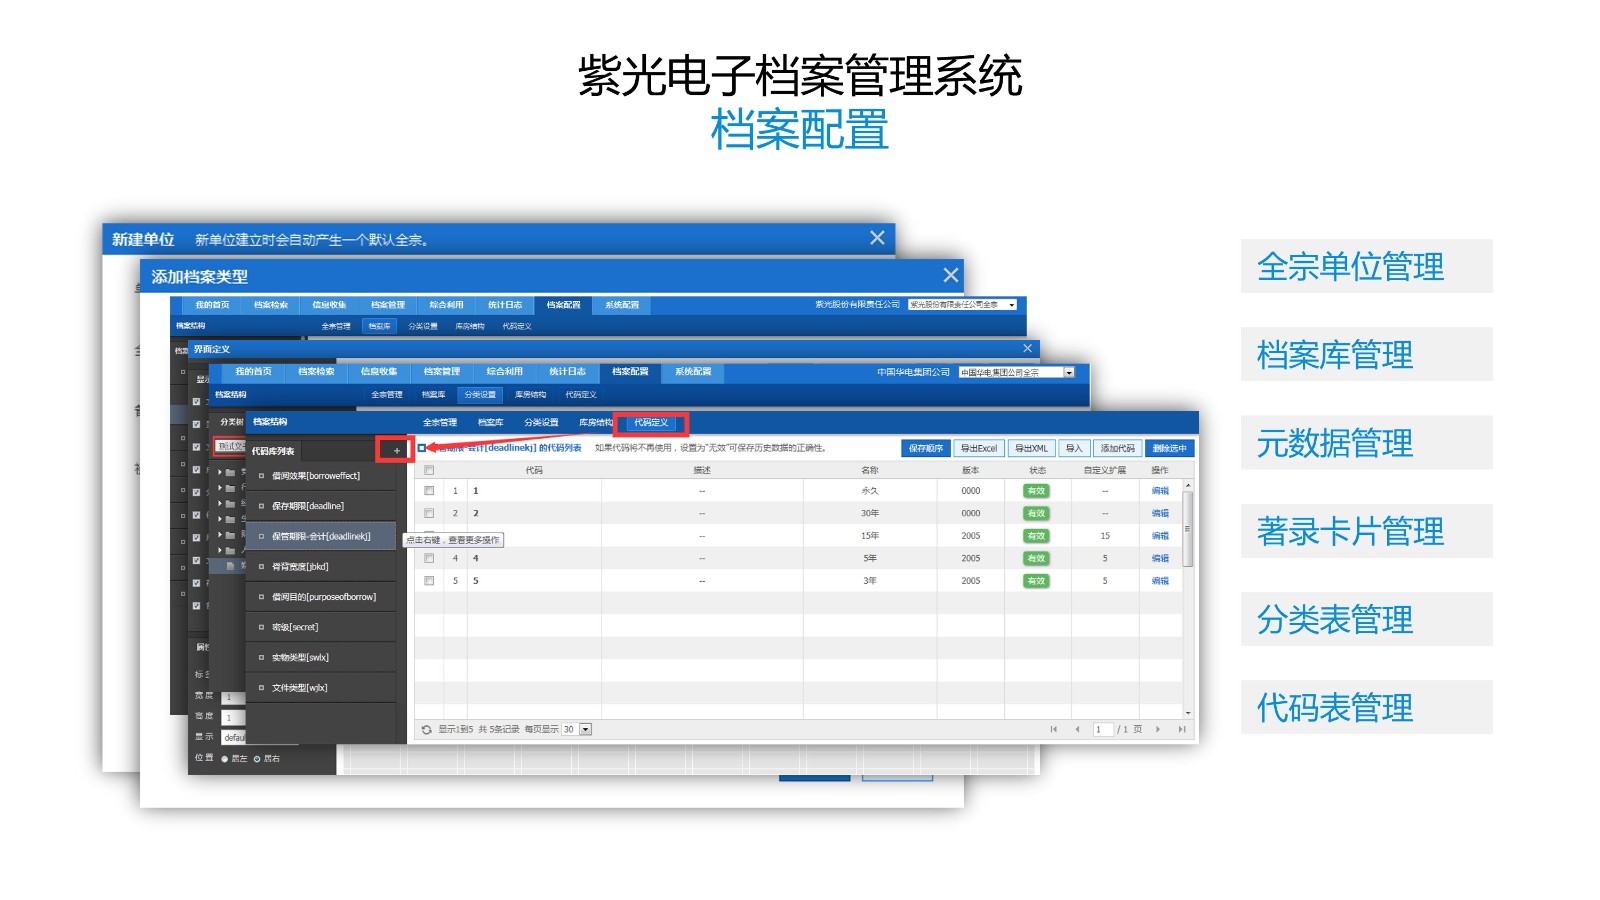This screenshot has width=1600, height=900.
Task: Click the bullet icon beside 密级[secret]
Action: (x=262, y=627)
